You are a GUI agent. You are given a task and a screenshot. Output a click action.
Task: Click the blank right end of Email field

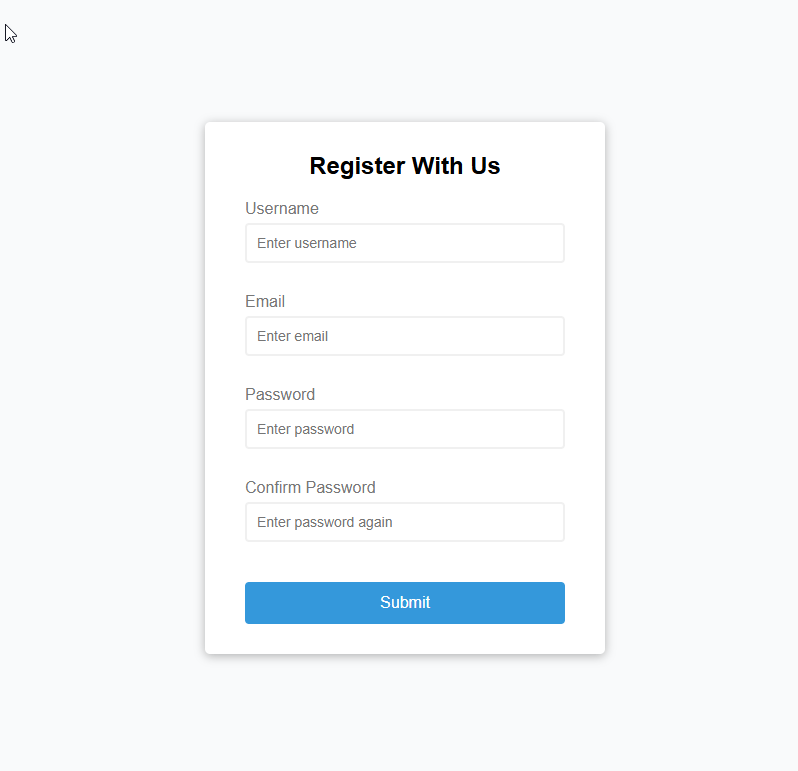pos(530,336)
